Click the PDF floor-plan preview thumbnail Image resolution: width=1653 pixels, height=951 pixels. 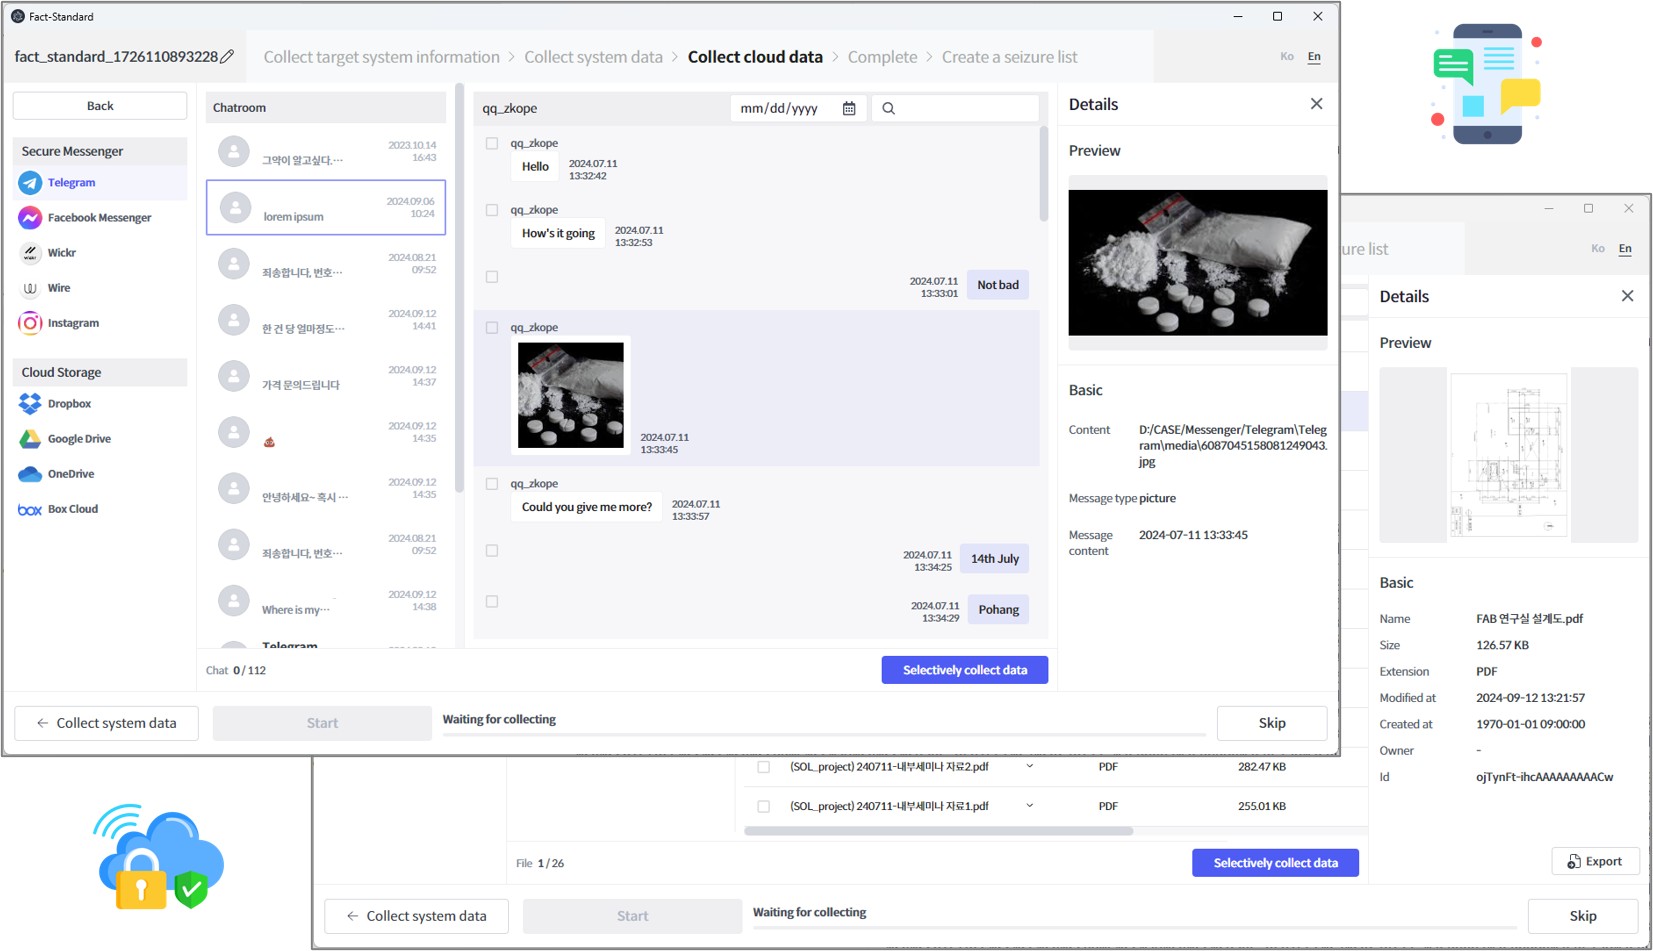click(x=1509, y=455)
